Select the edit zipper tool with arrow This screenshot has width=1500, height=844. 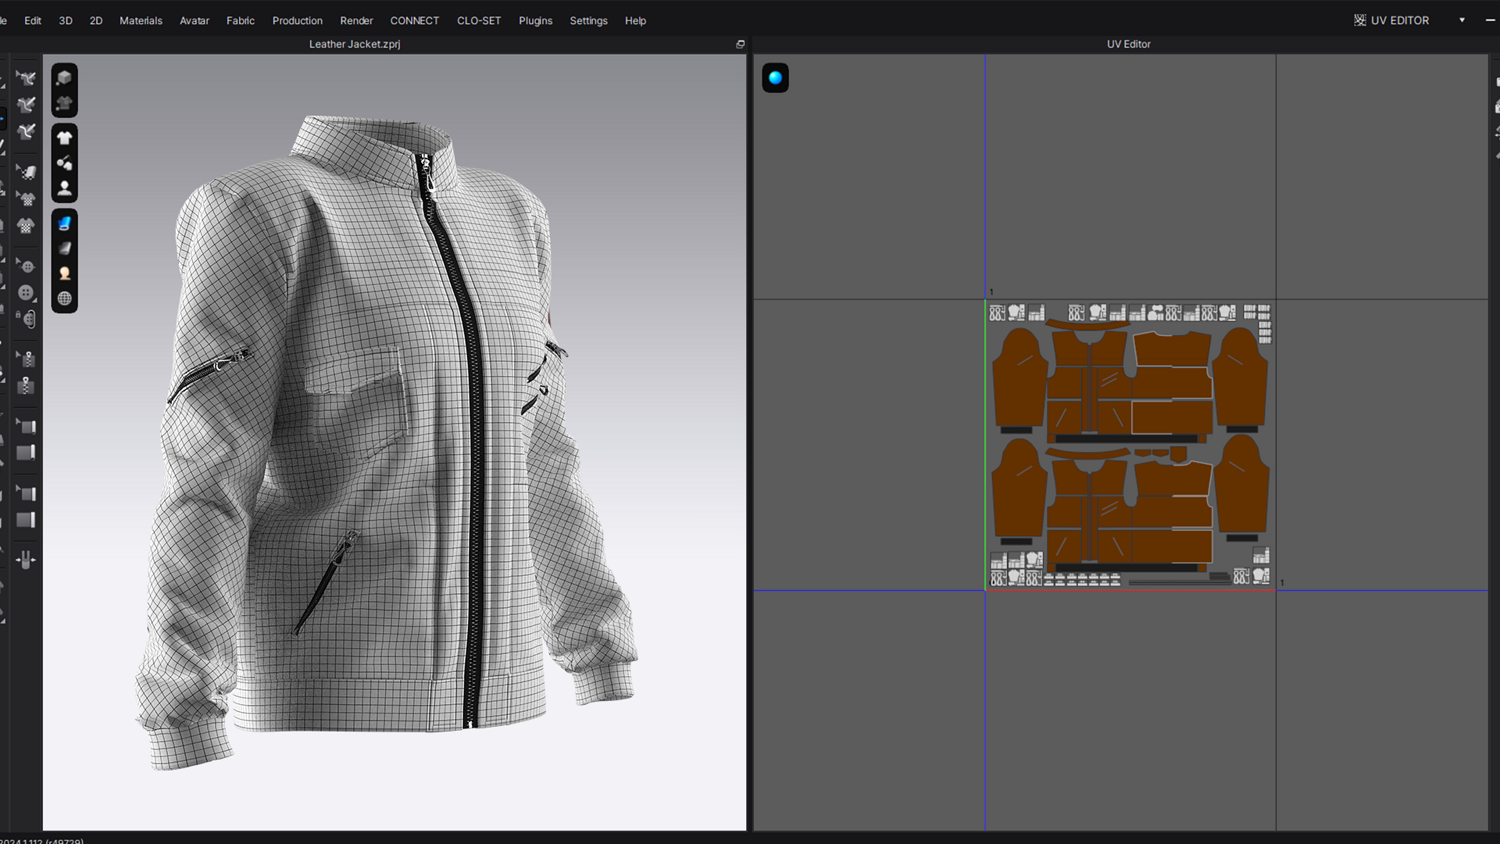(x=26, y=359)
